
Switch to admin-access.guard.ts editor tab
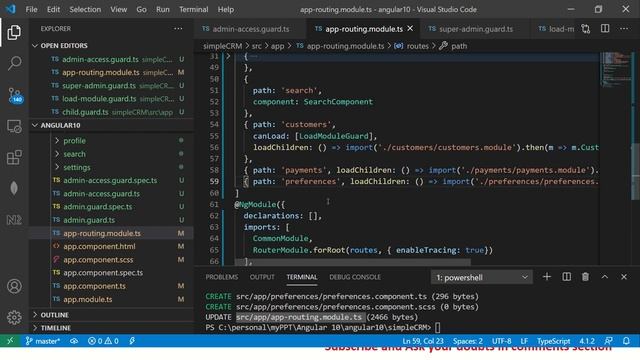coord(250,29)
